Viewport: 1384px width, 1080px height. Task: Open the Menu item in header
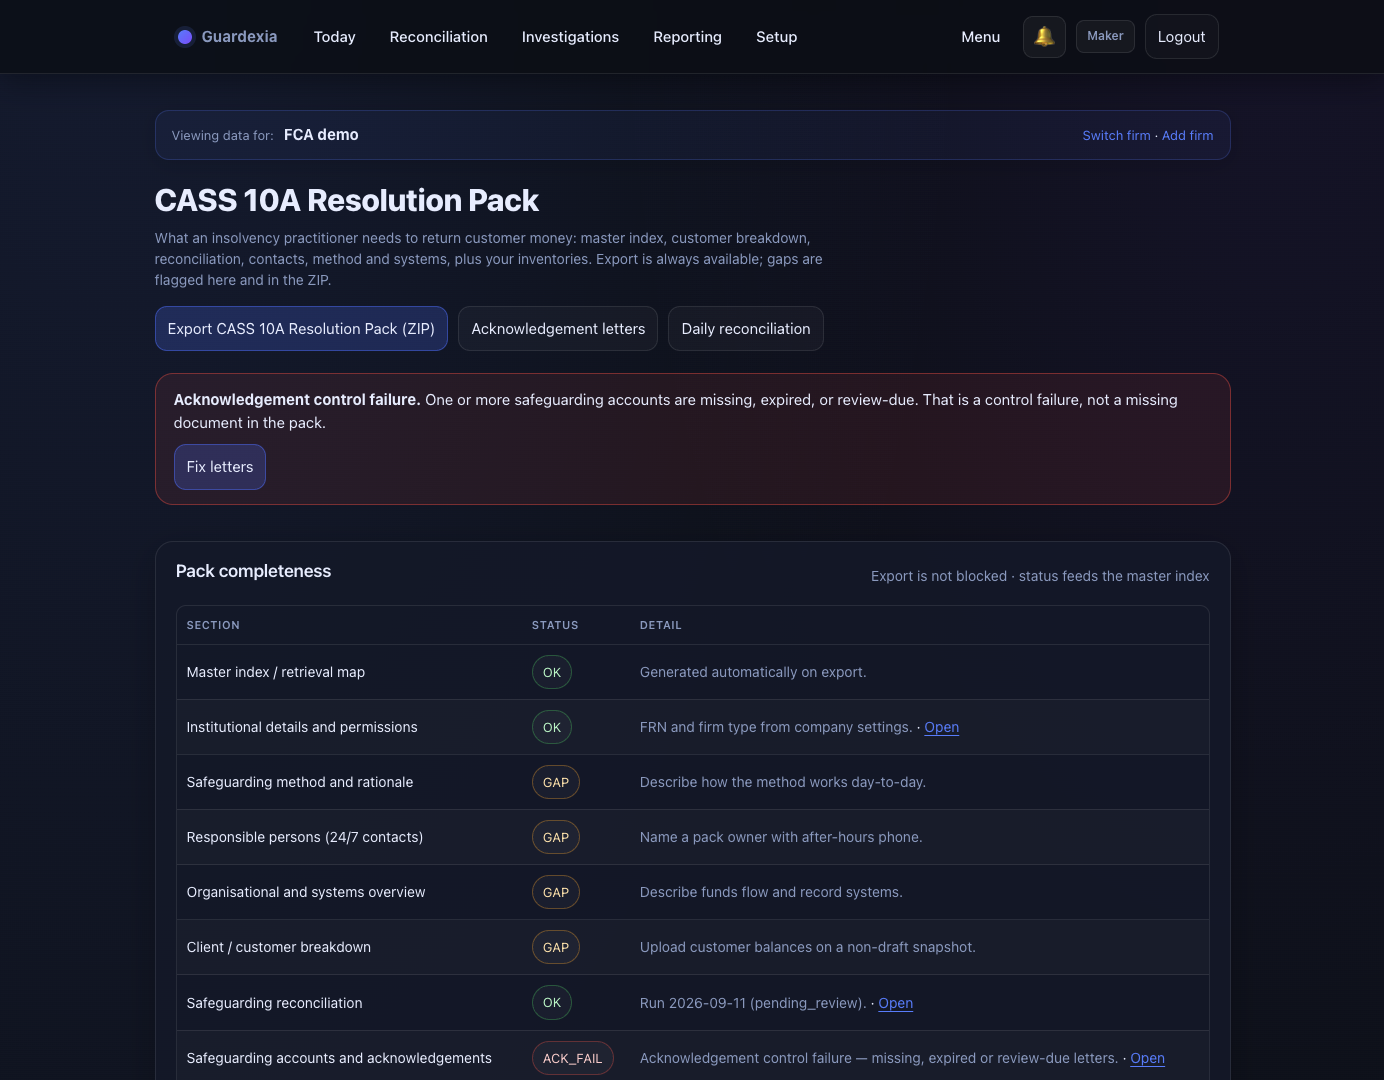tap(980, 37)
